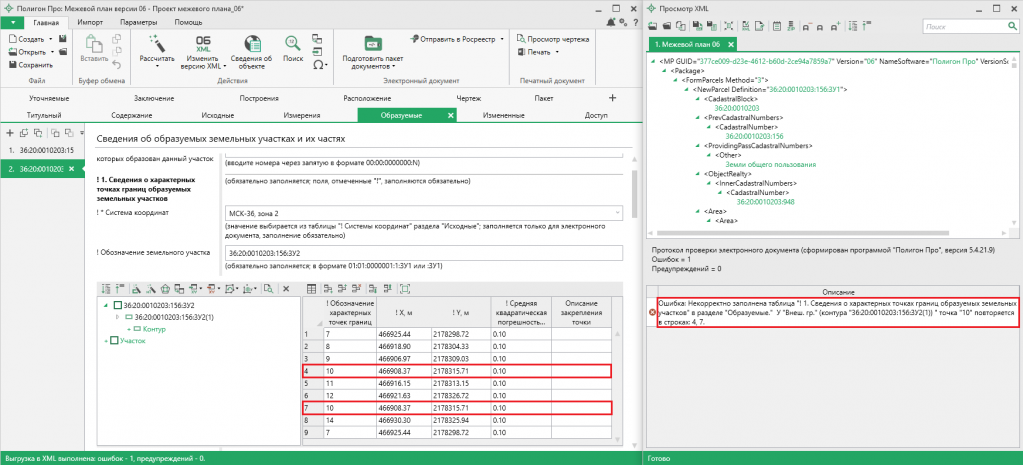Click Просмотр чертежа button
This screenshot has height=465, width=1023.
point(552,38)
